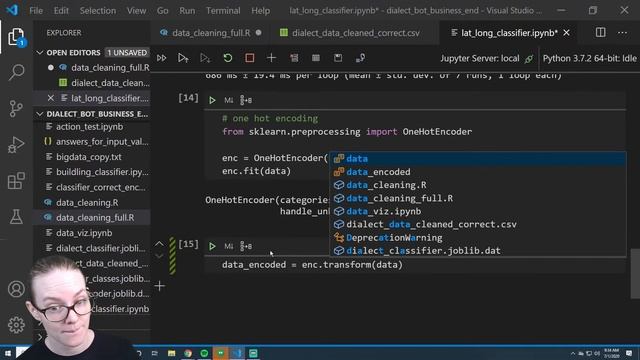The width and height of the screenshot is (640, 360).
Task: Click the 1 UNSAVED badge
Action: [127, 53]
